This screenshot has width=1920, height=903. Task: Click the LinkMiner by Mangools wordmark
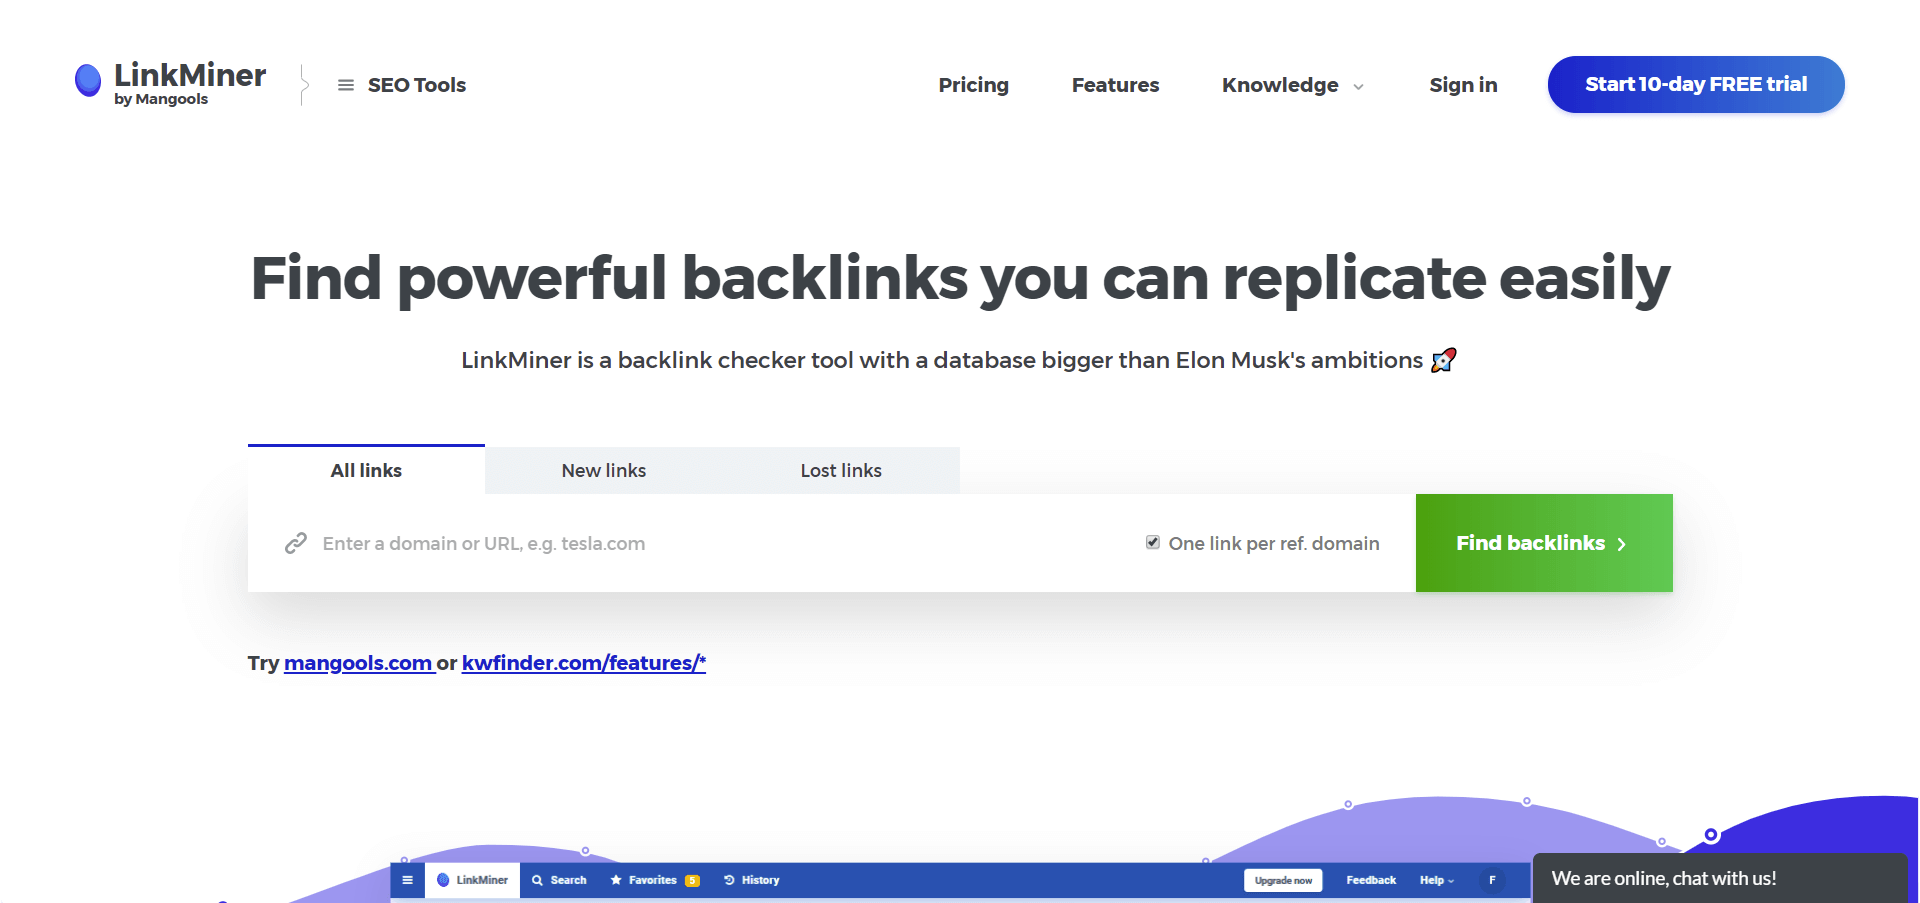pyautogui.click(x=190, y=82)
